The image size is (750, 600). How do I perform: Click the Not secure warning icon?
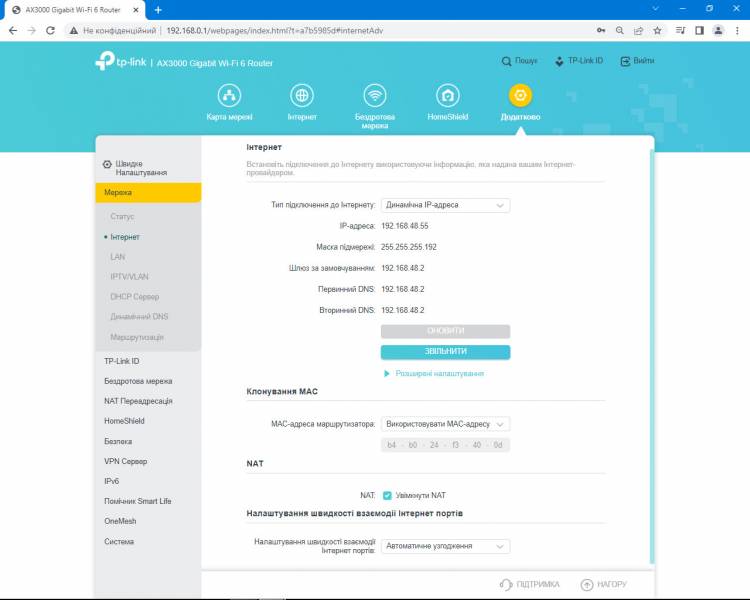pyautogui.click(x=74, y=31)
